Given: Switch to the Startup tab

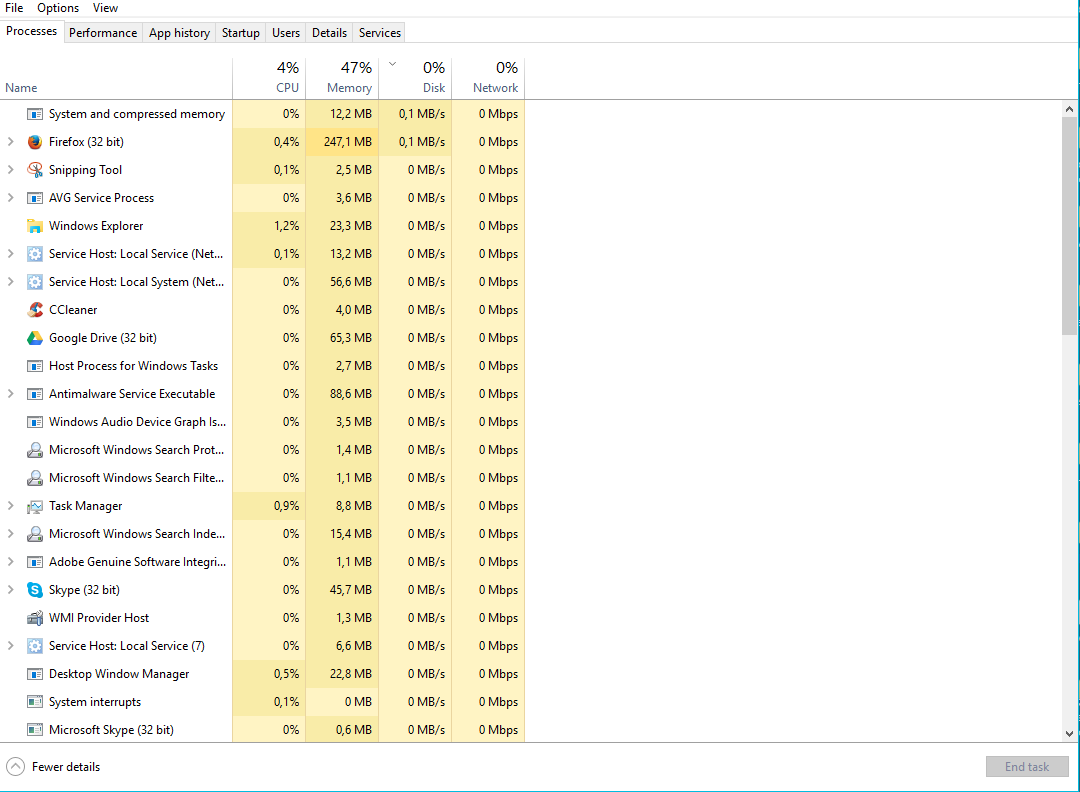Looking at the screenshot, I should click(x=240, y=33).
